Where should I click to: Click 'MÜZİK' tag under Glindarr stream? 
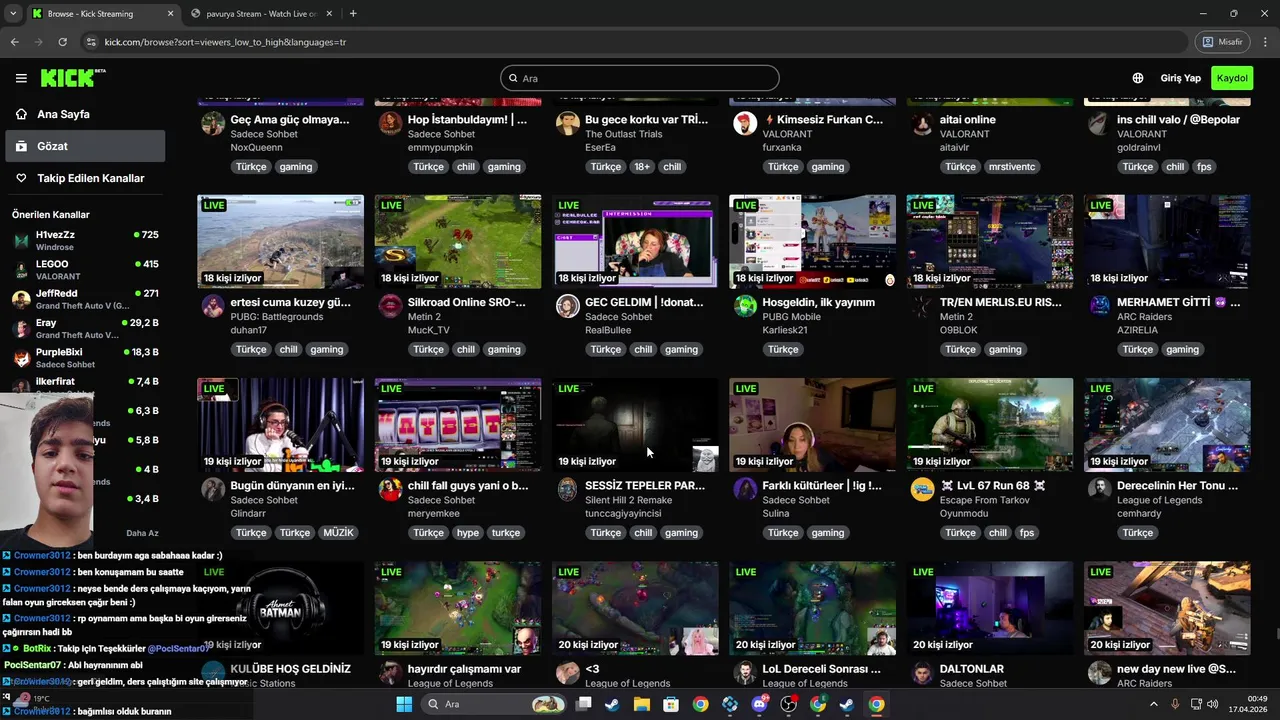338,533
